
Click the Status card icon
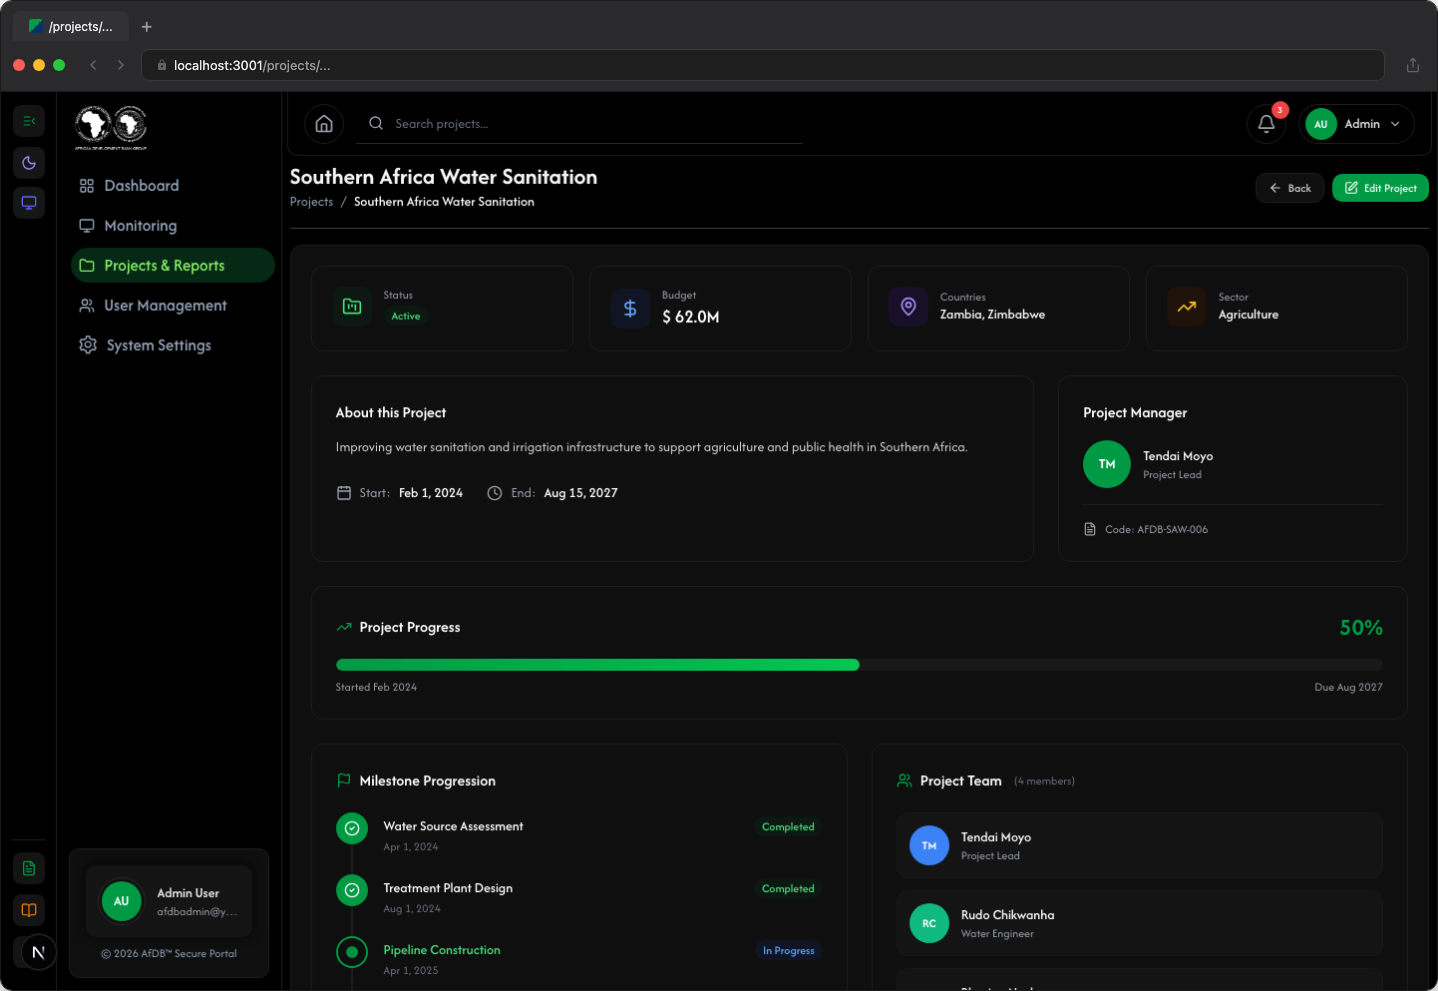click(352, 306)
